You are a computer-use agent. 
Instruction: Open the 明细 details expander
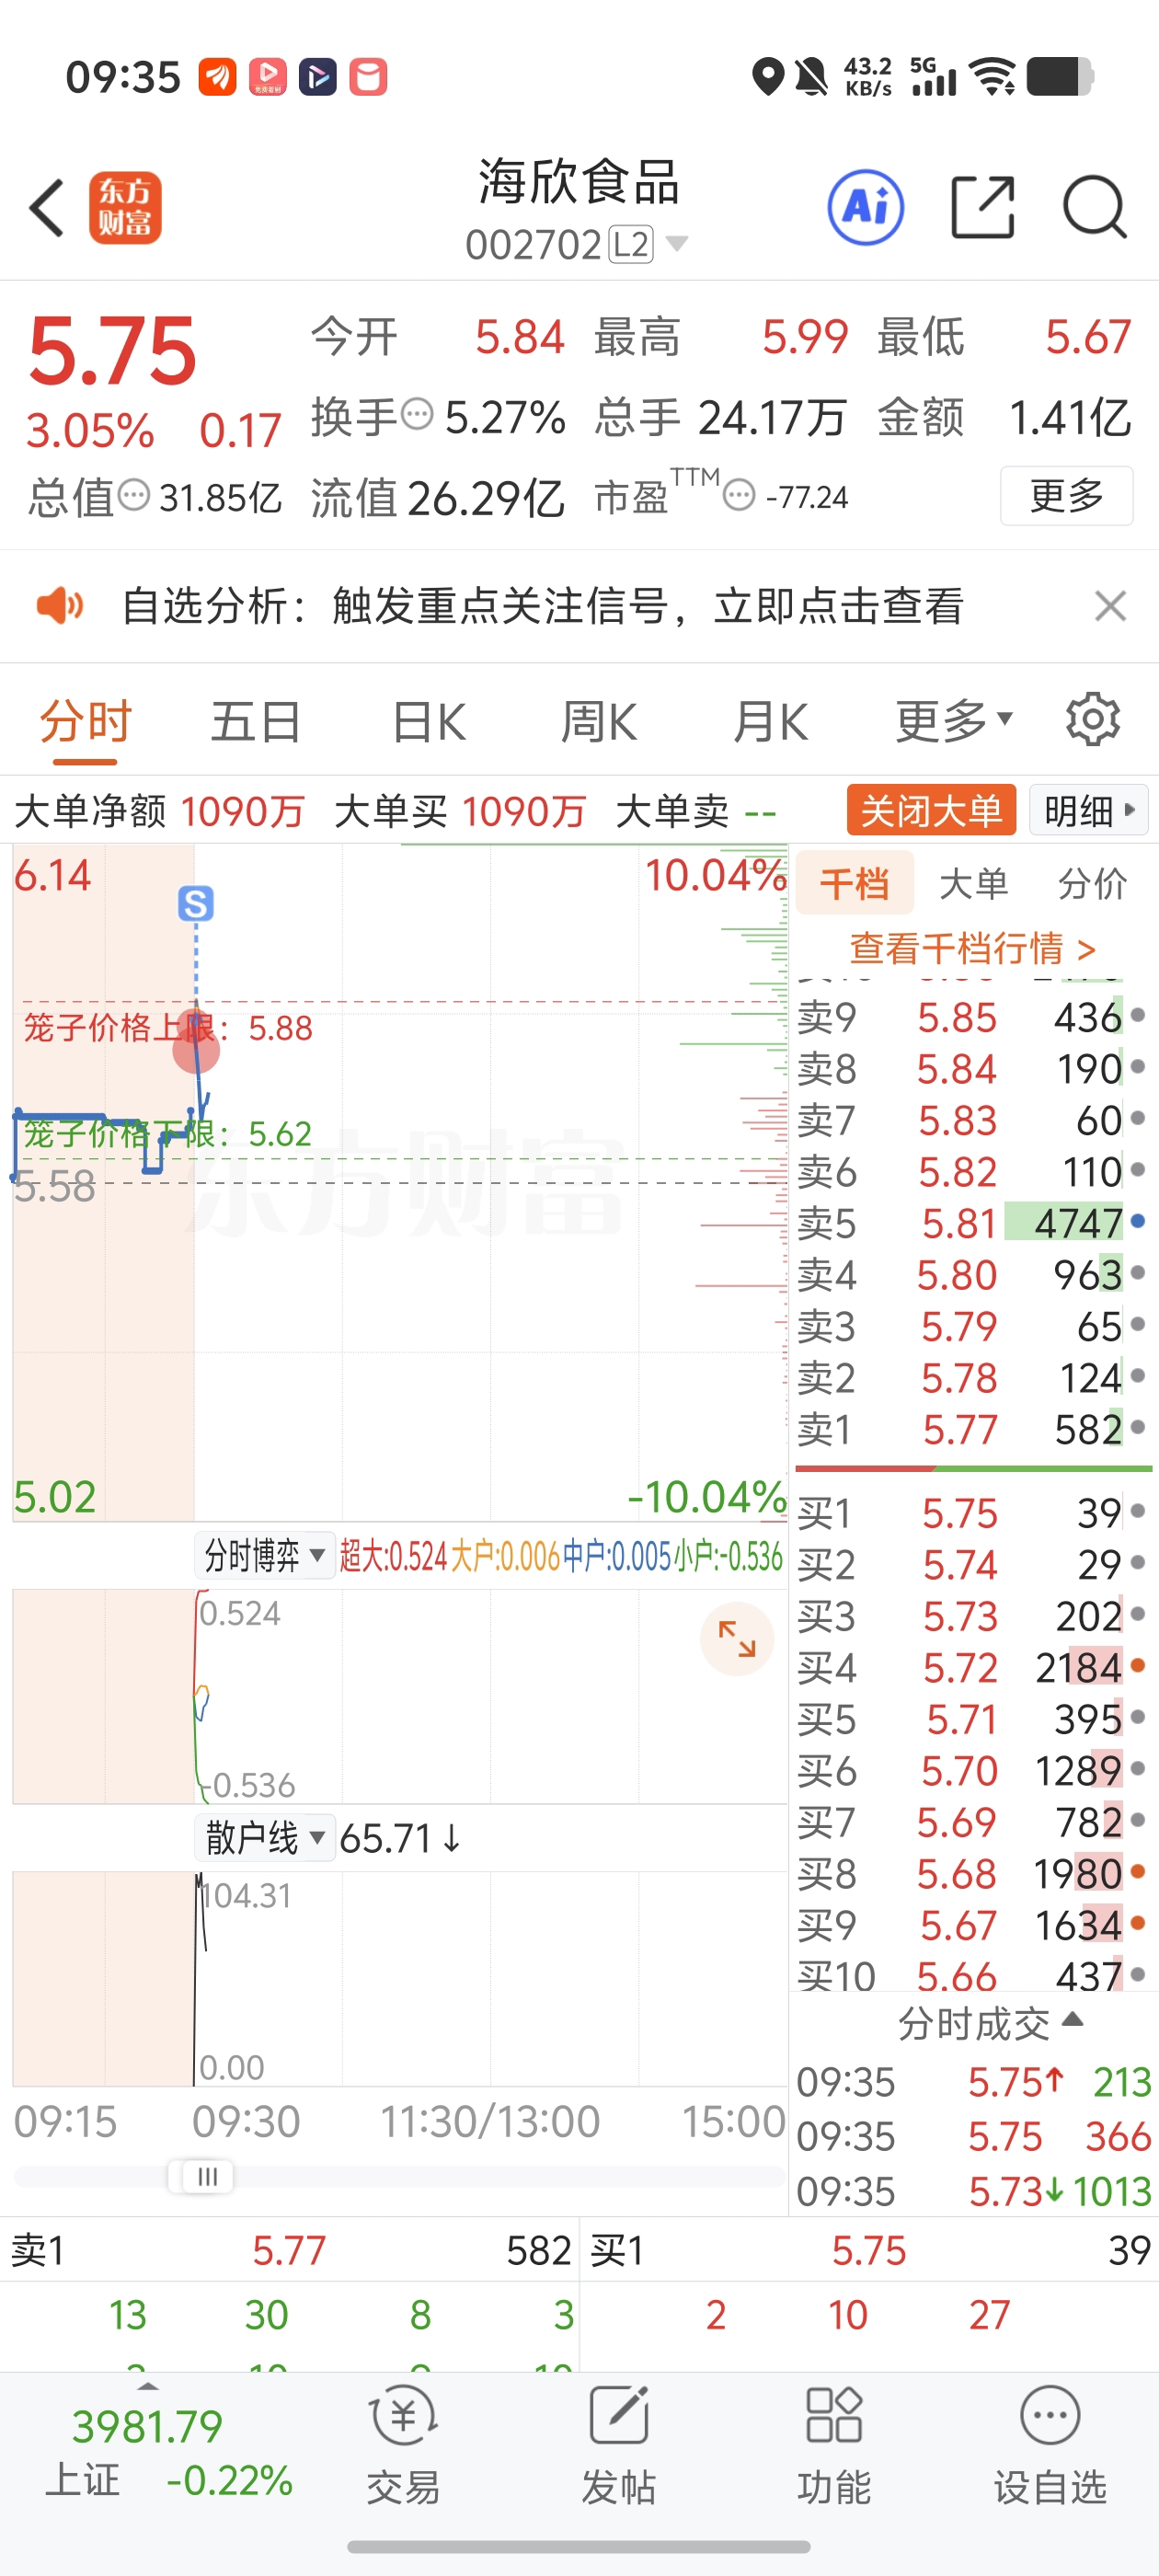point(1089,810)
